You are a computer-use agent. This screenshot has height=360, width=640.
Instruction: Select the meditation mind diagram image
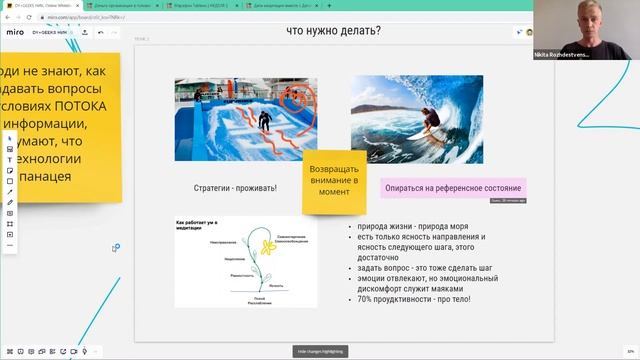pos(246,262)
